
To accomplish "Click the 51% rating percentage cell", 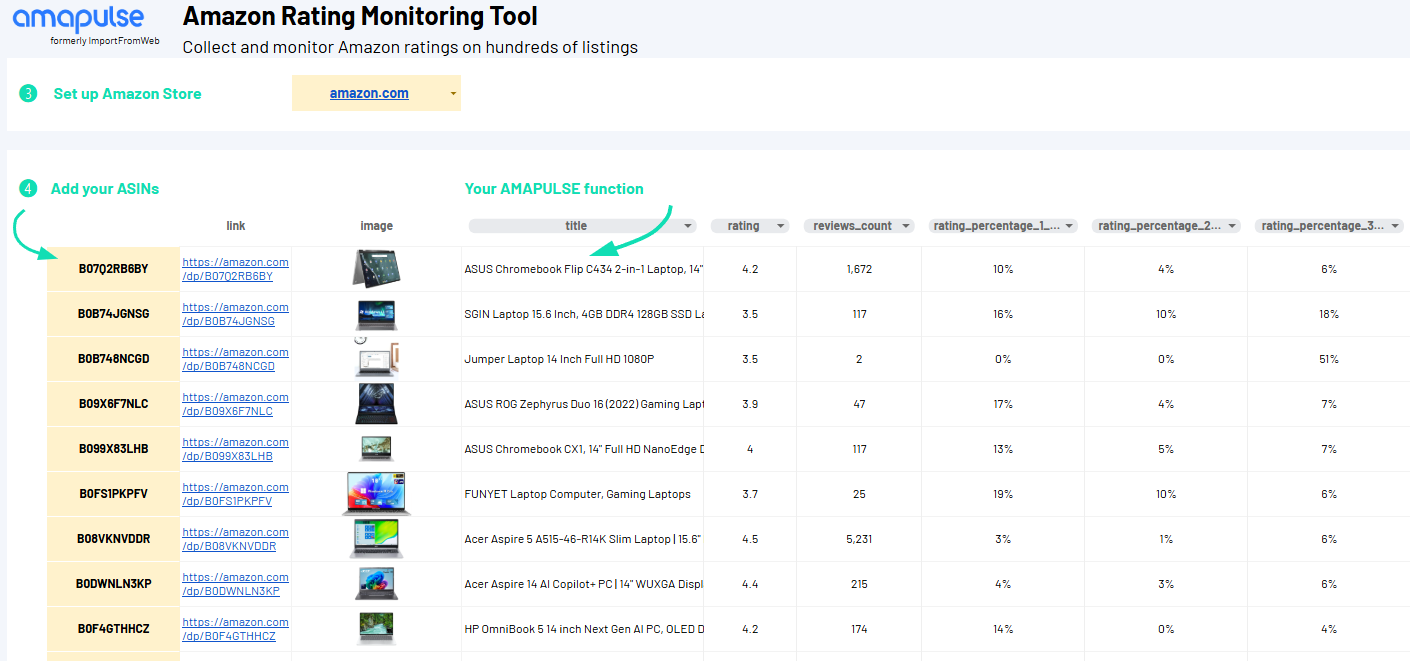I will click(1328, 359).
